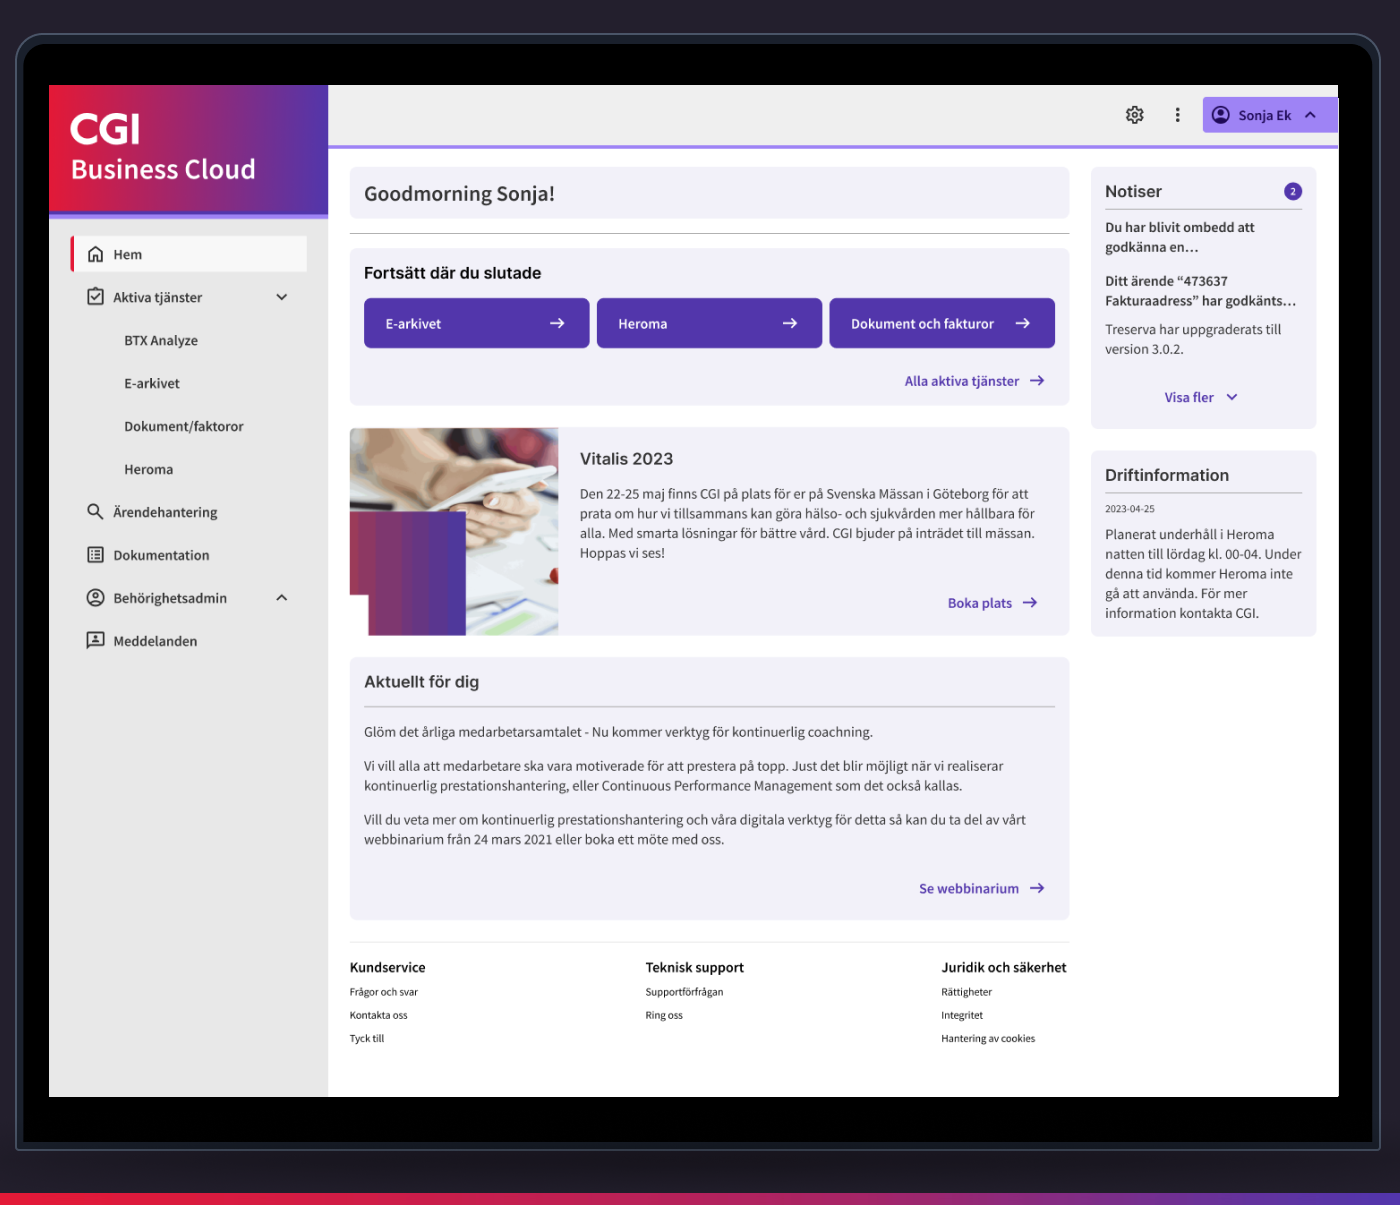Open notice about being asked to approve
The width and height of the screenshot is (1400, 1205).
(1180, 237)
